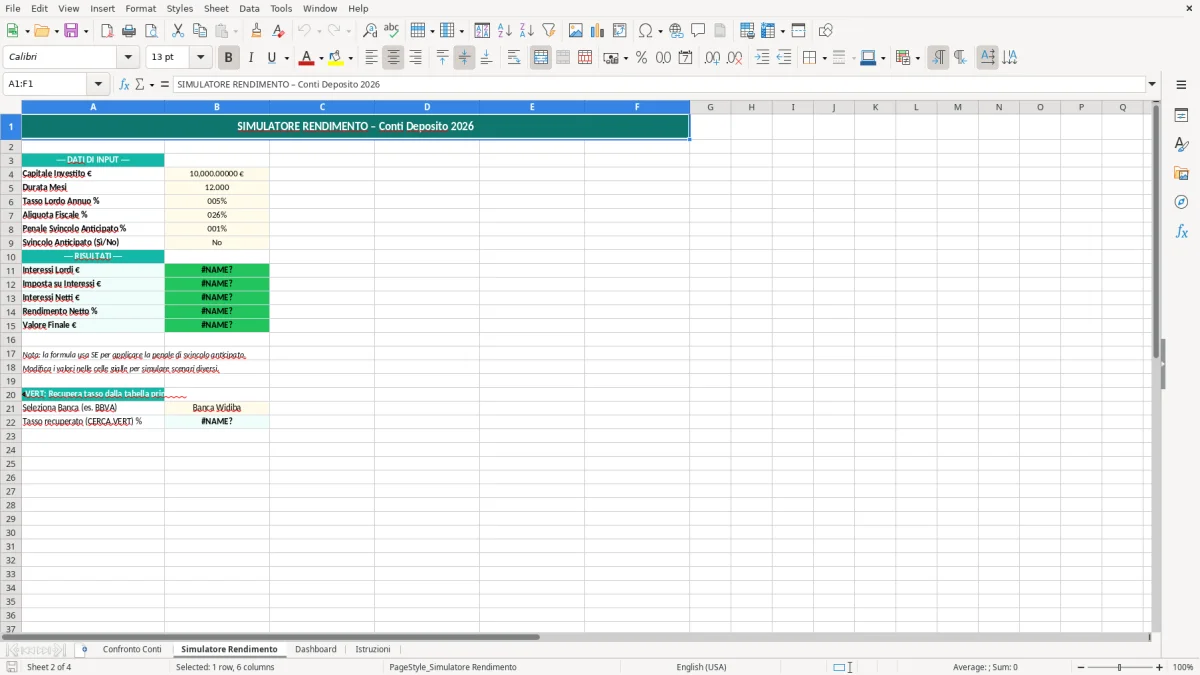Switch to the Dashboard sheet tab

pyautogui.click(x=316, y=650)
